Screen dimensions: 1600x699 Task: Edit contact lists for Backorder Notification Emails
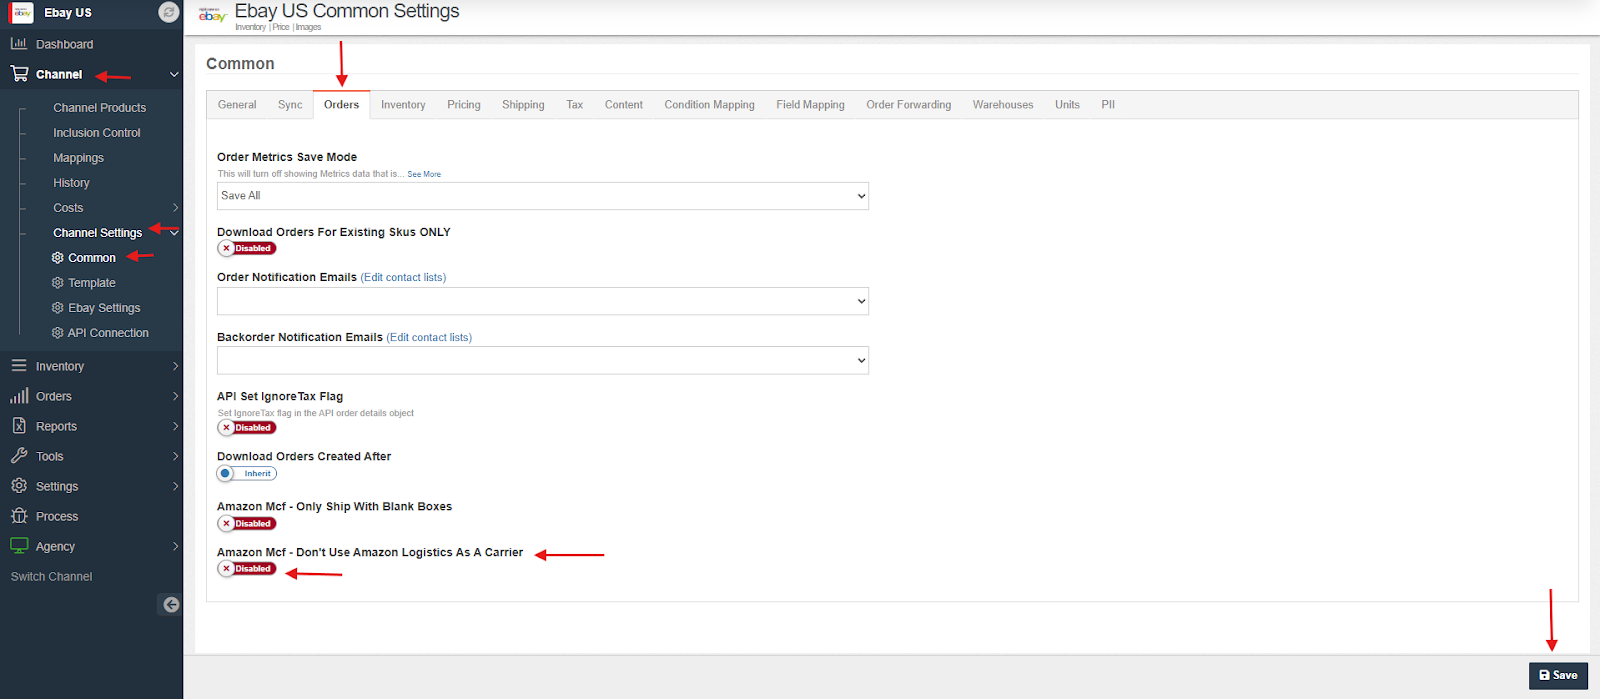pyautogui.click(x=429, y=338)
